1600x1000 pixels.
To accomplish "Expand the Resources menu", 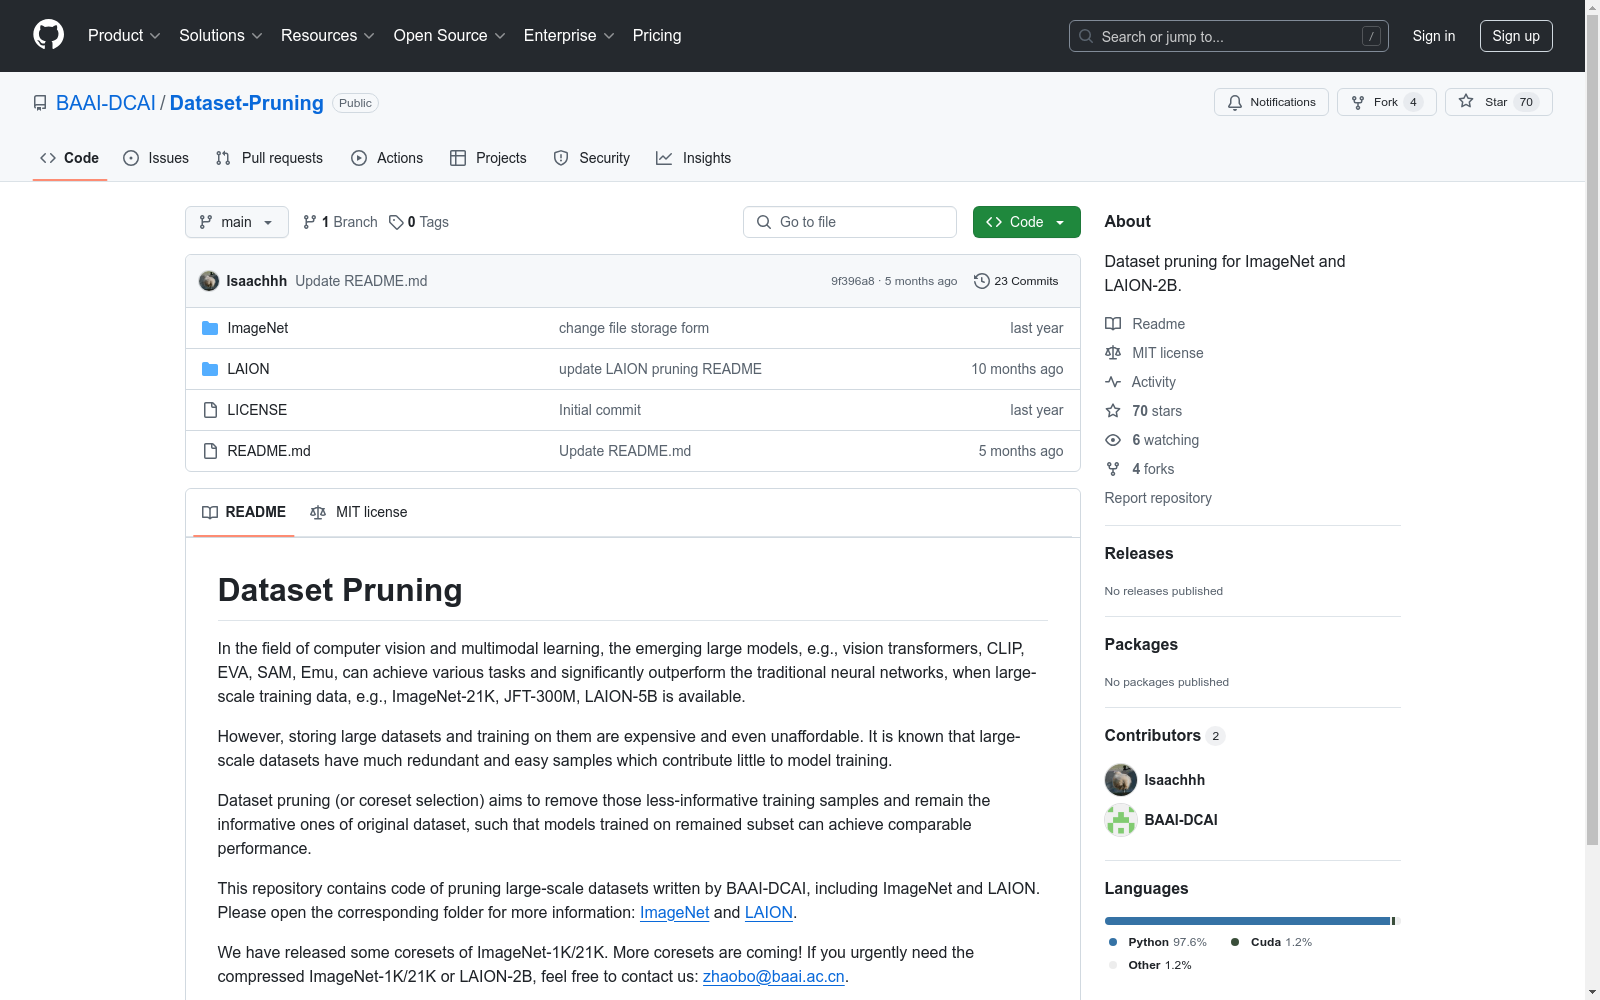I will click(x=328, y=36).
